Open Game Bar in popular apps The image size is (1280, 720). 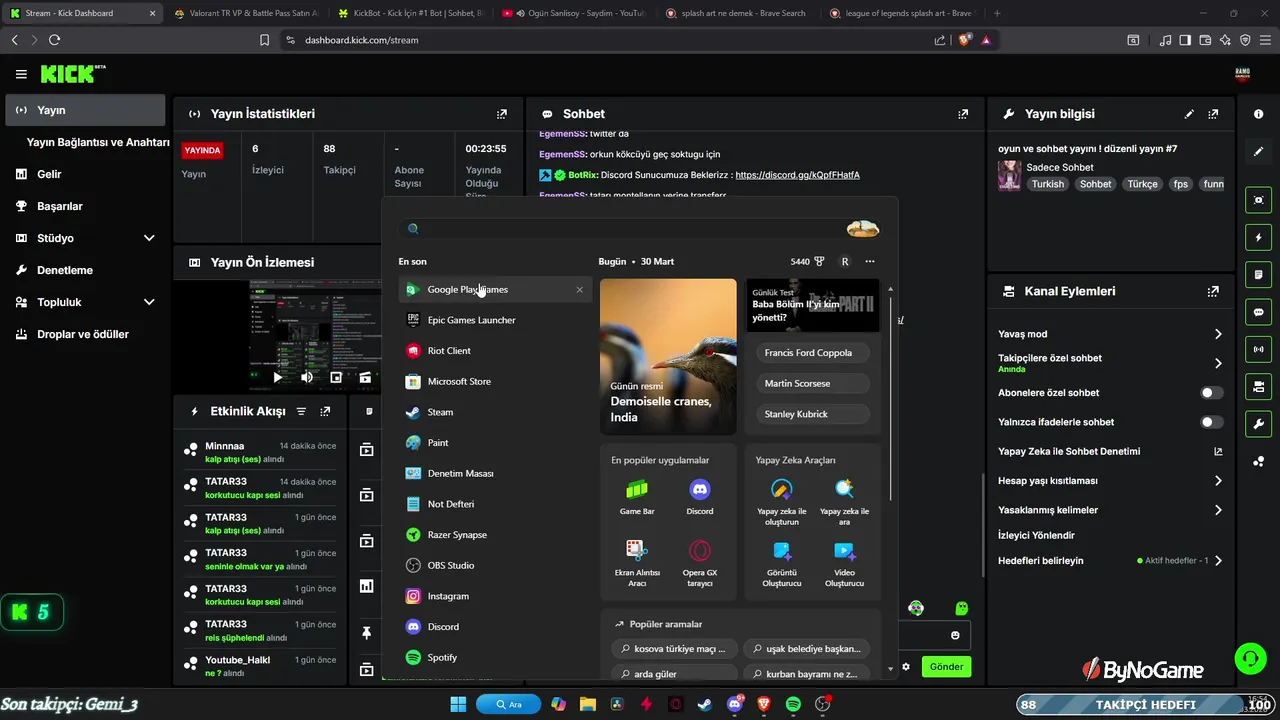(637, 497)
